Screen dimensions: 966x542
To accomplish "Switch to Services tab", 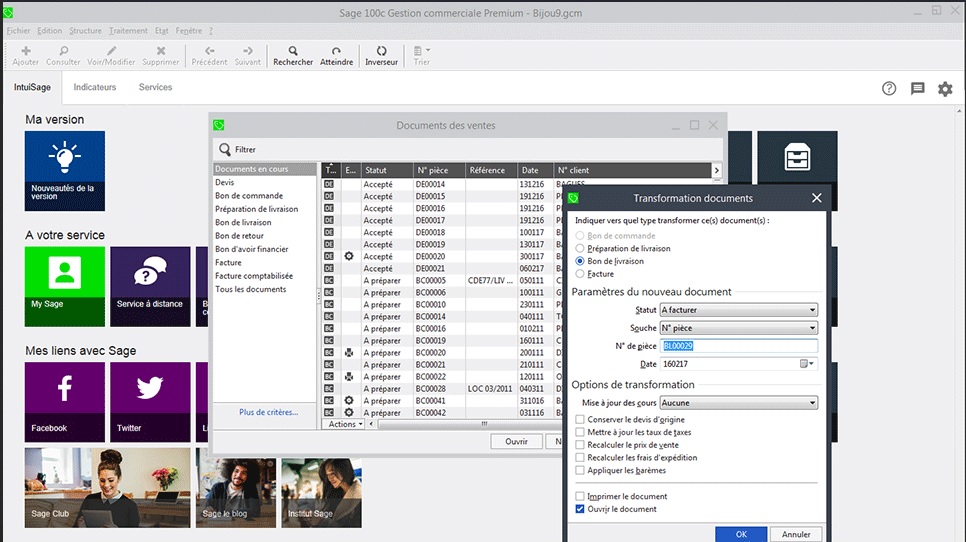I will pyautogui.click(x=155, y=87).
